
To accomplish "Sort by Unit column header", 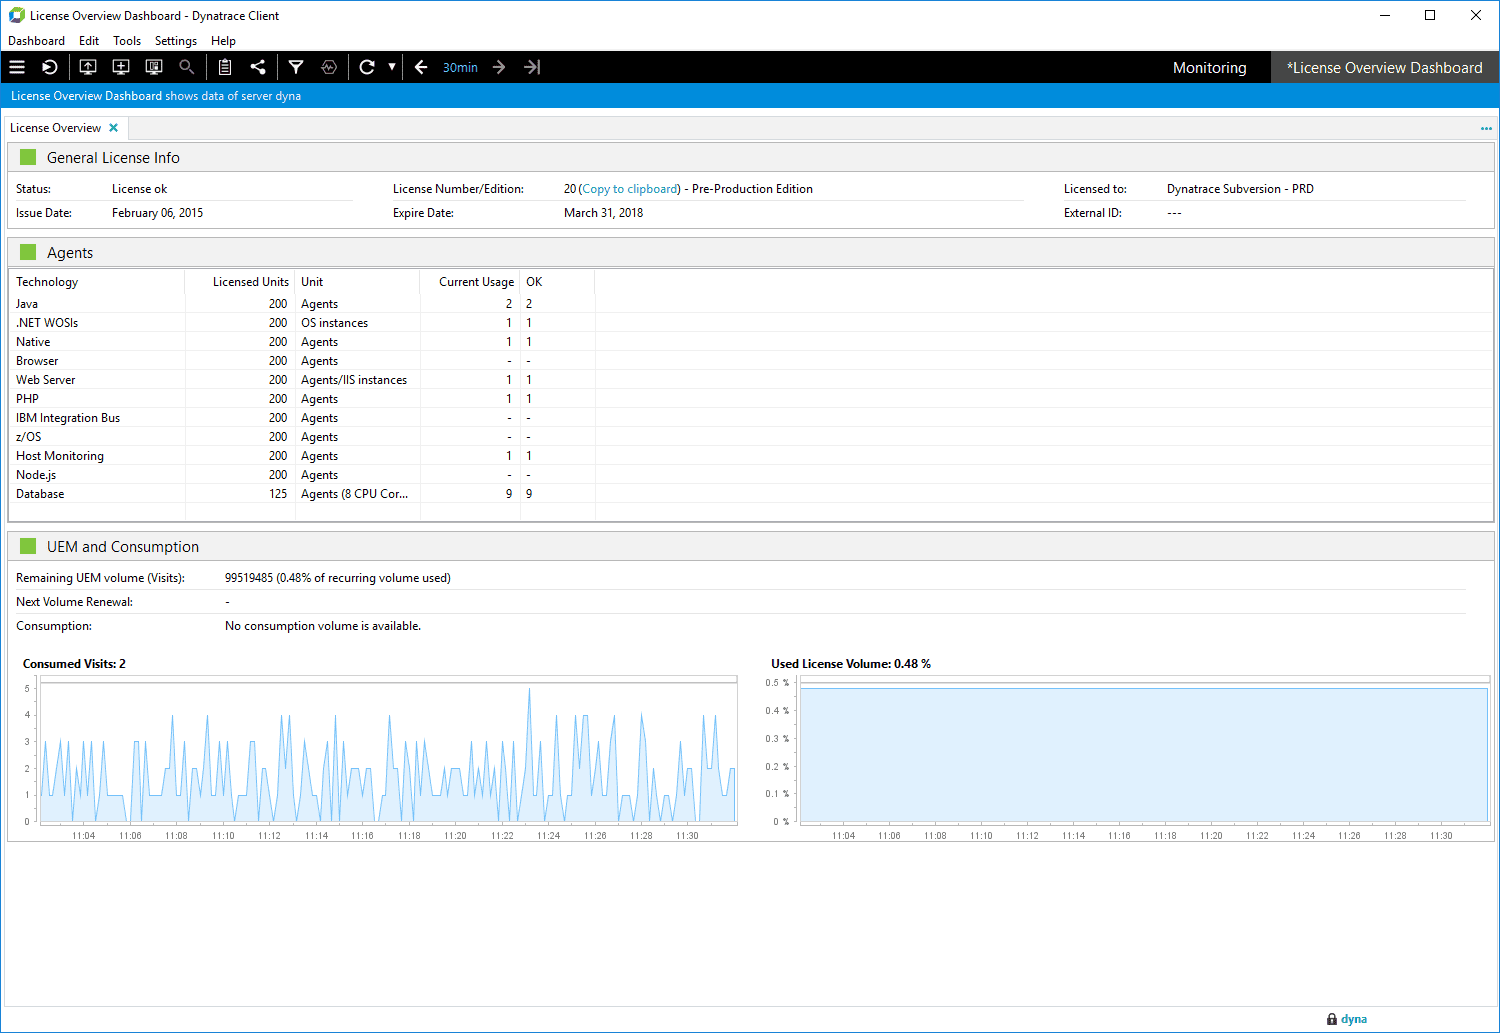I will point(357,282).
